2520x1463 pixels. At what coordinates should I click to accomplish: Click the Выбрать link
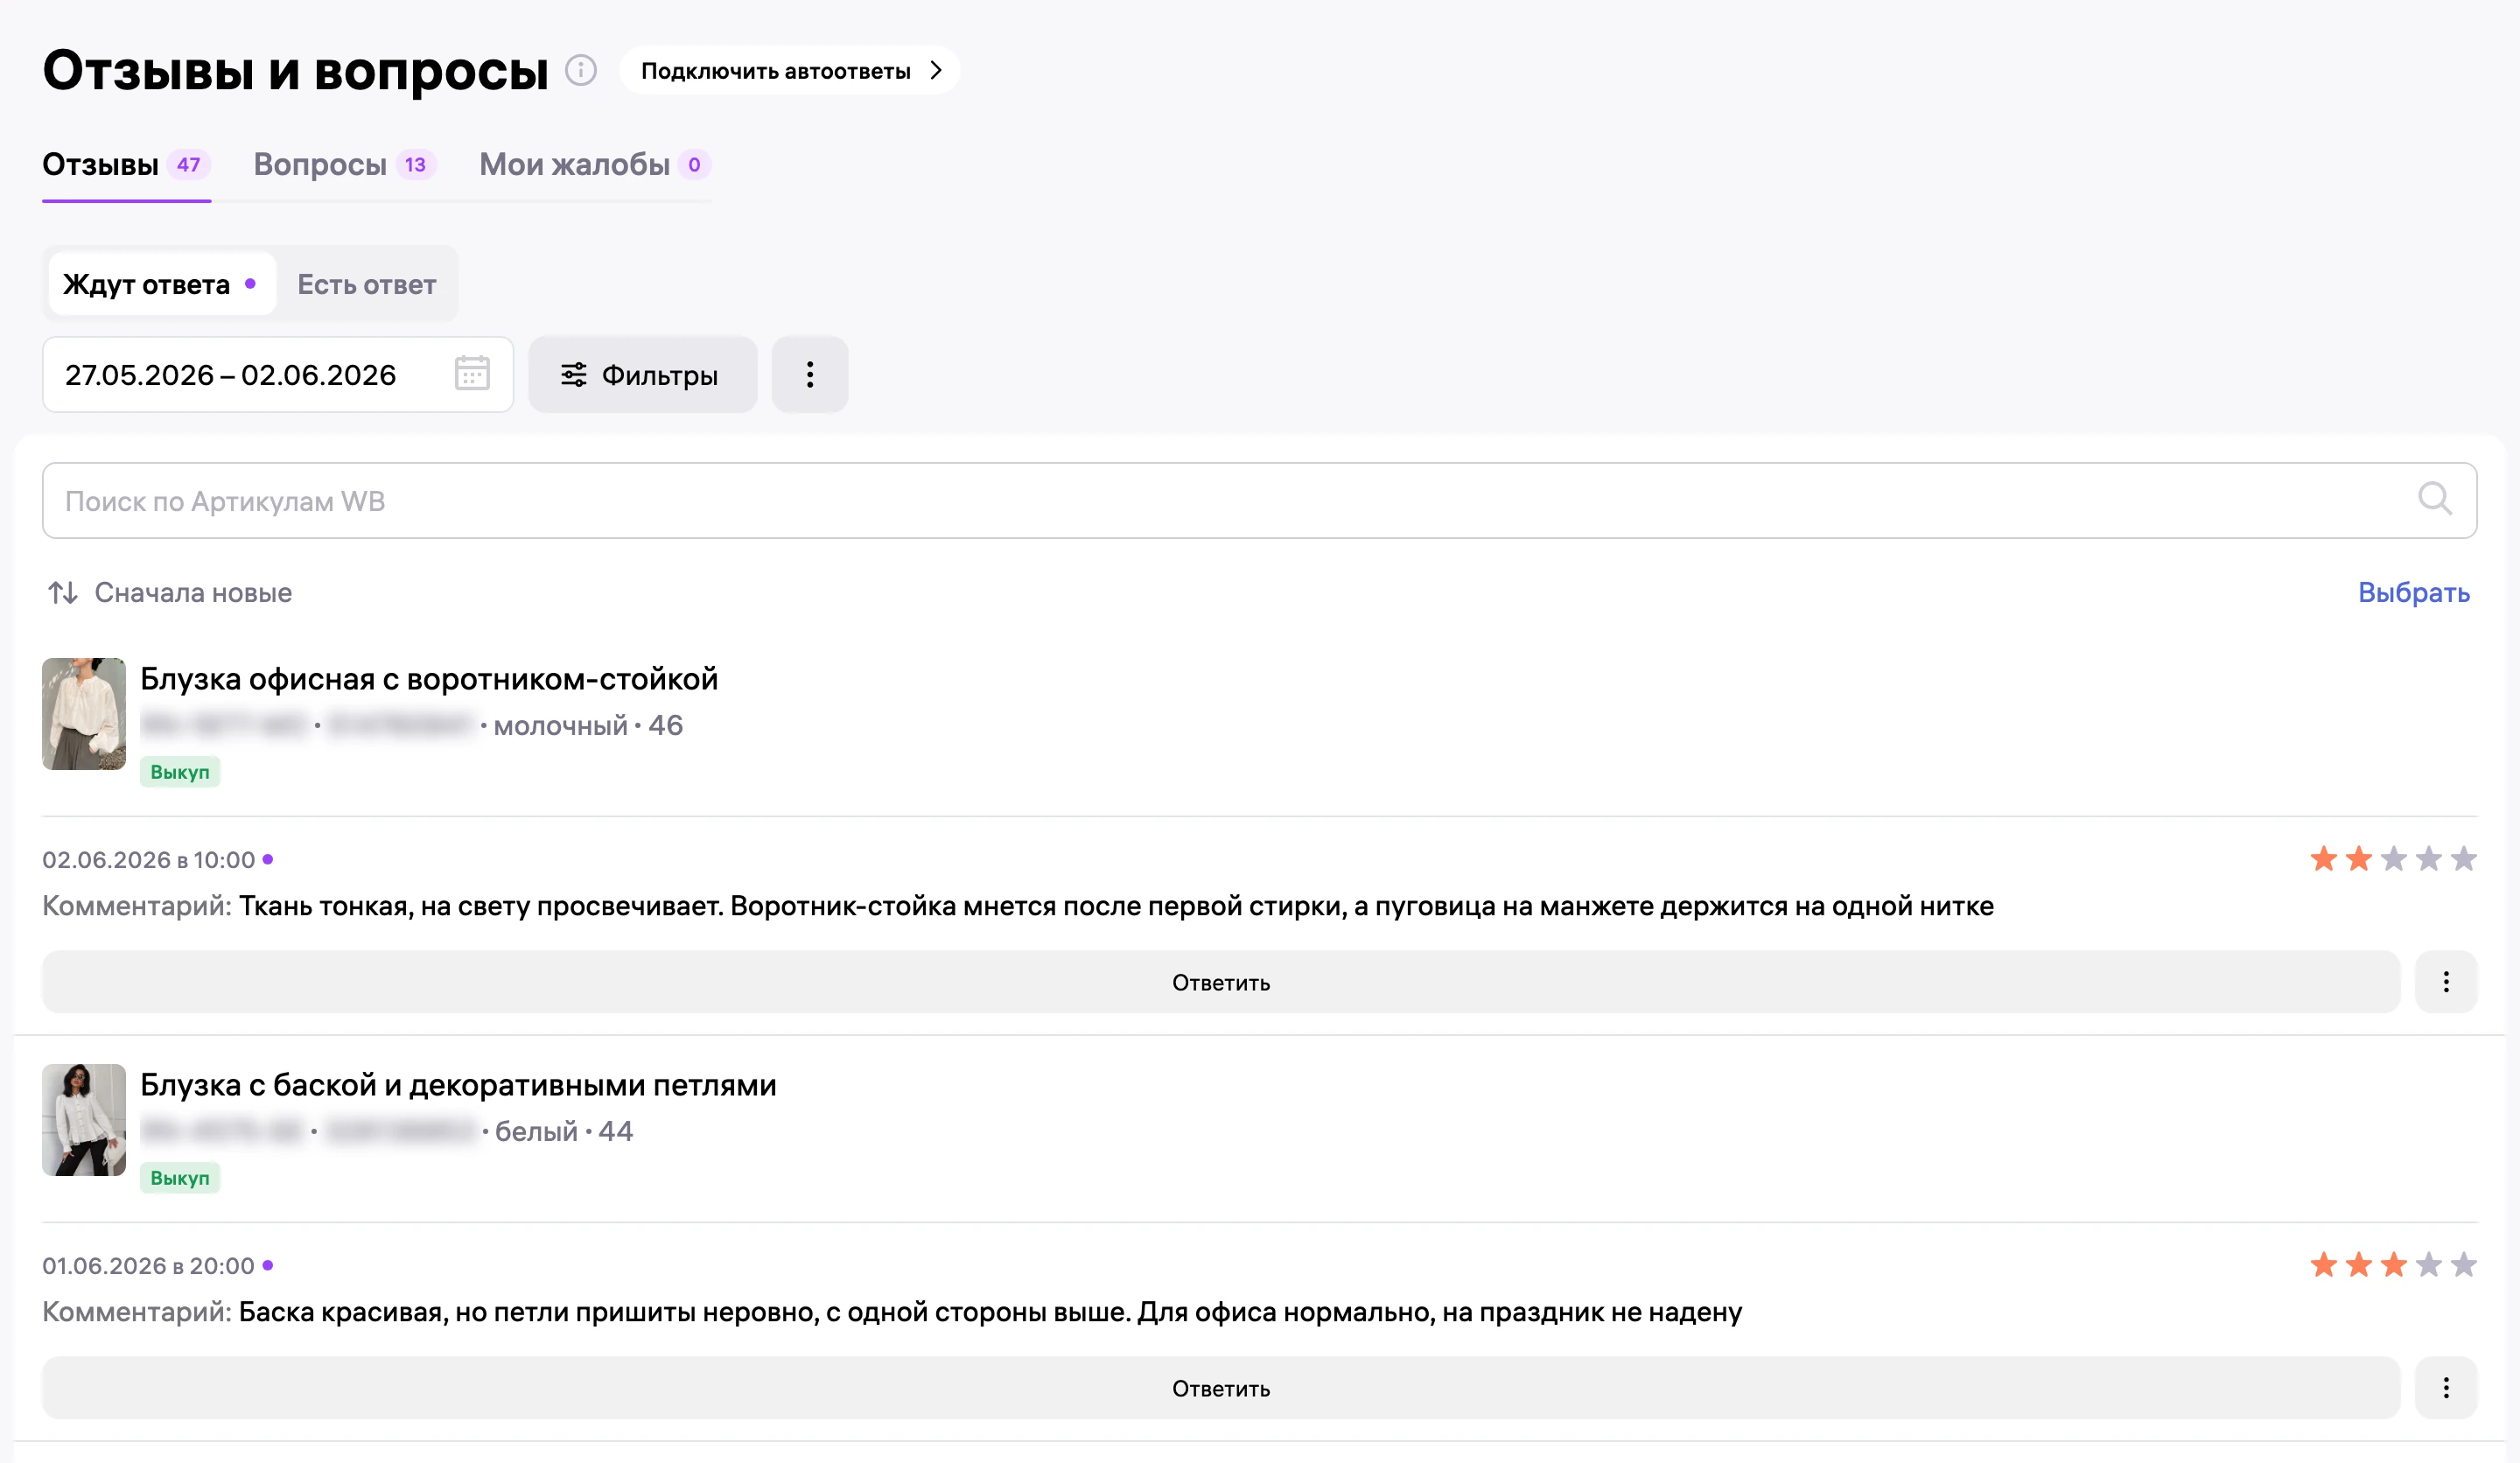click(x=2414, y=592)
